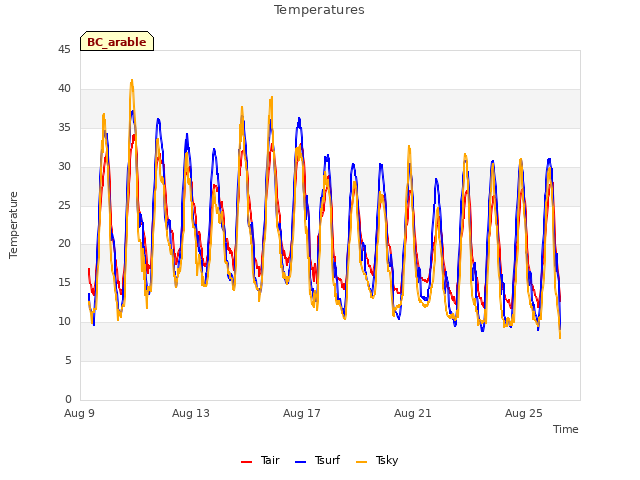Click the 20 y-axis tick label
Image resolution: width=640 pixels, height=480 pixels.
tap(64, 244)
